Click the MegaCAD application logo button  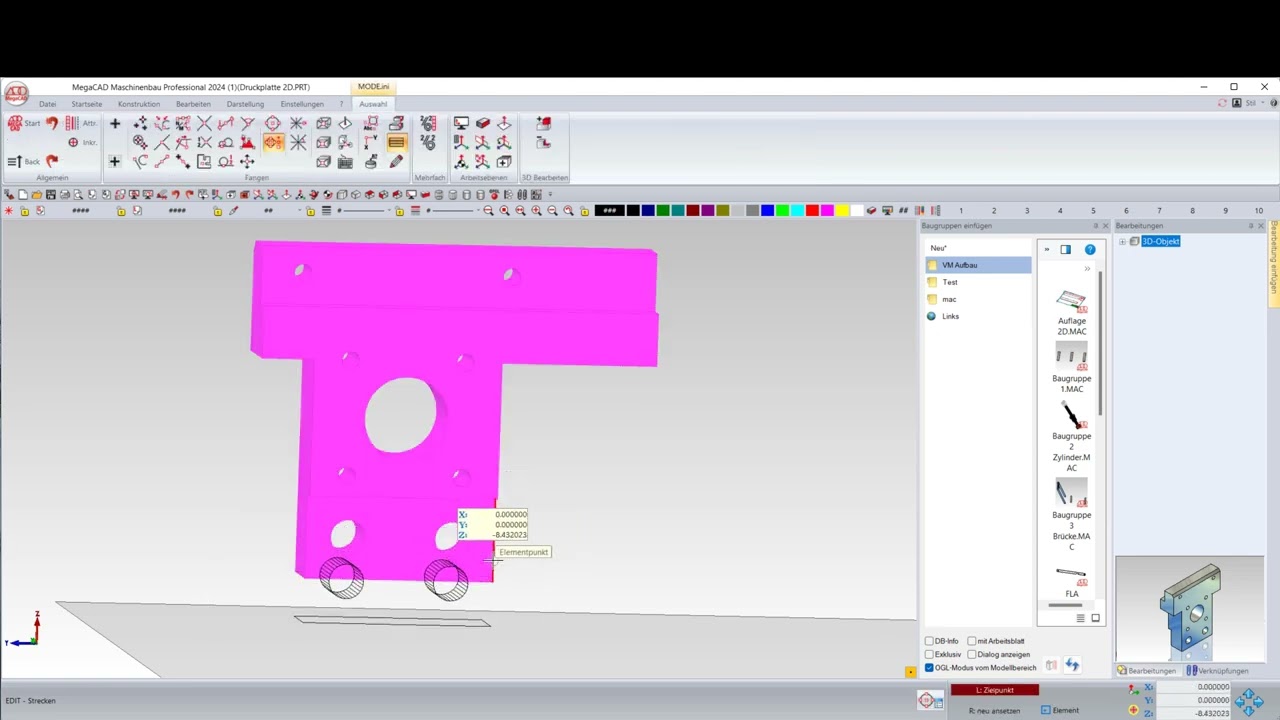(16, 95)
